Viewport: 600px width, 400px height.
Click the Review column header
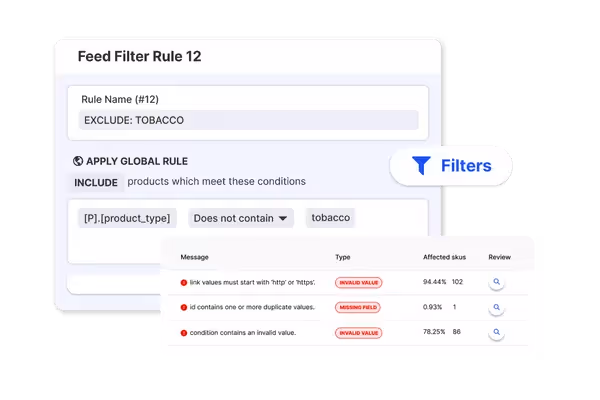click(x=499, y=257)
